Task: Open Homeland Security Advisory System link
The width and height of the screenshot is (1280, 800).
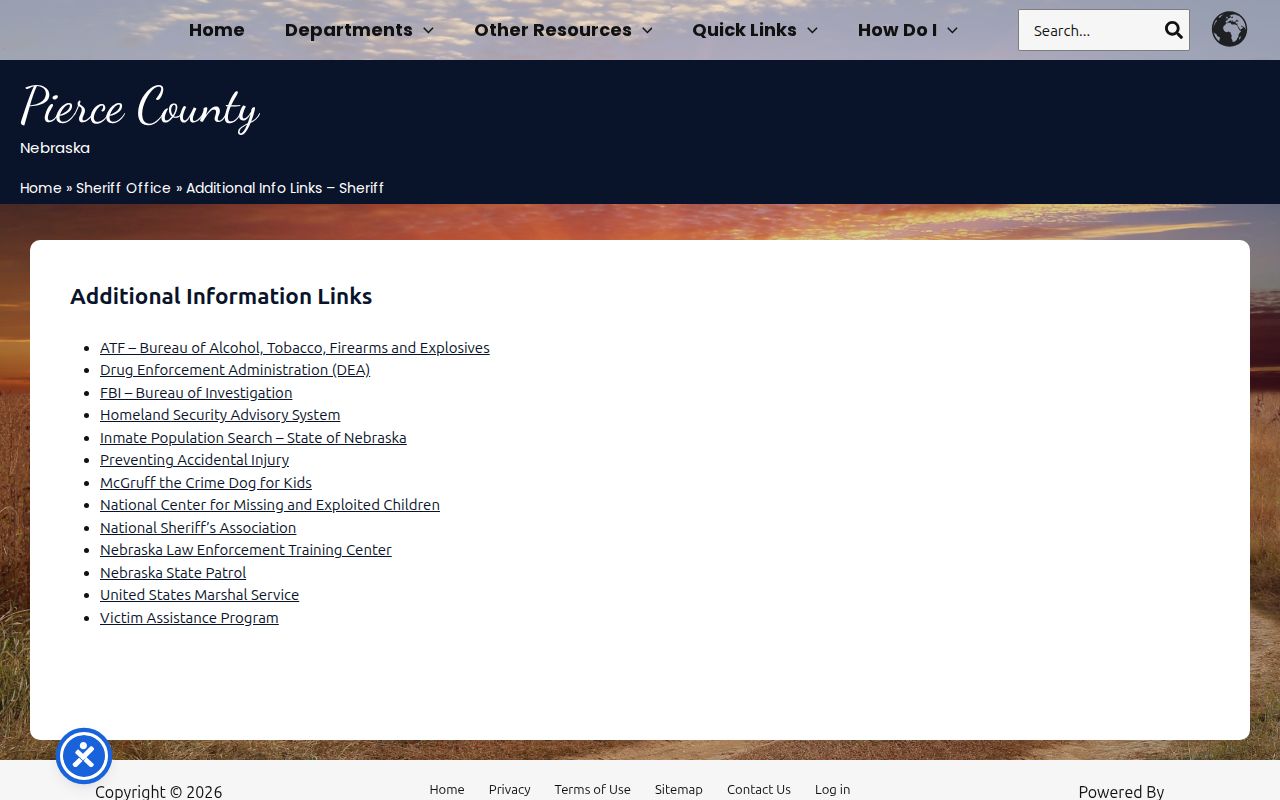Action: 220,415
